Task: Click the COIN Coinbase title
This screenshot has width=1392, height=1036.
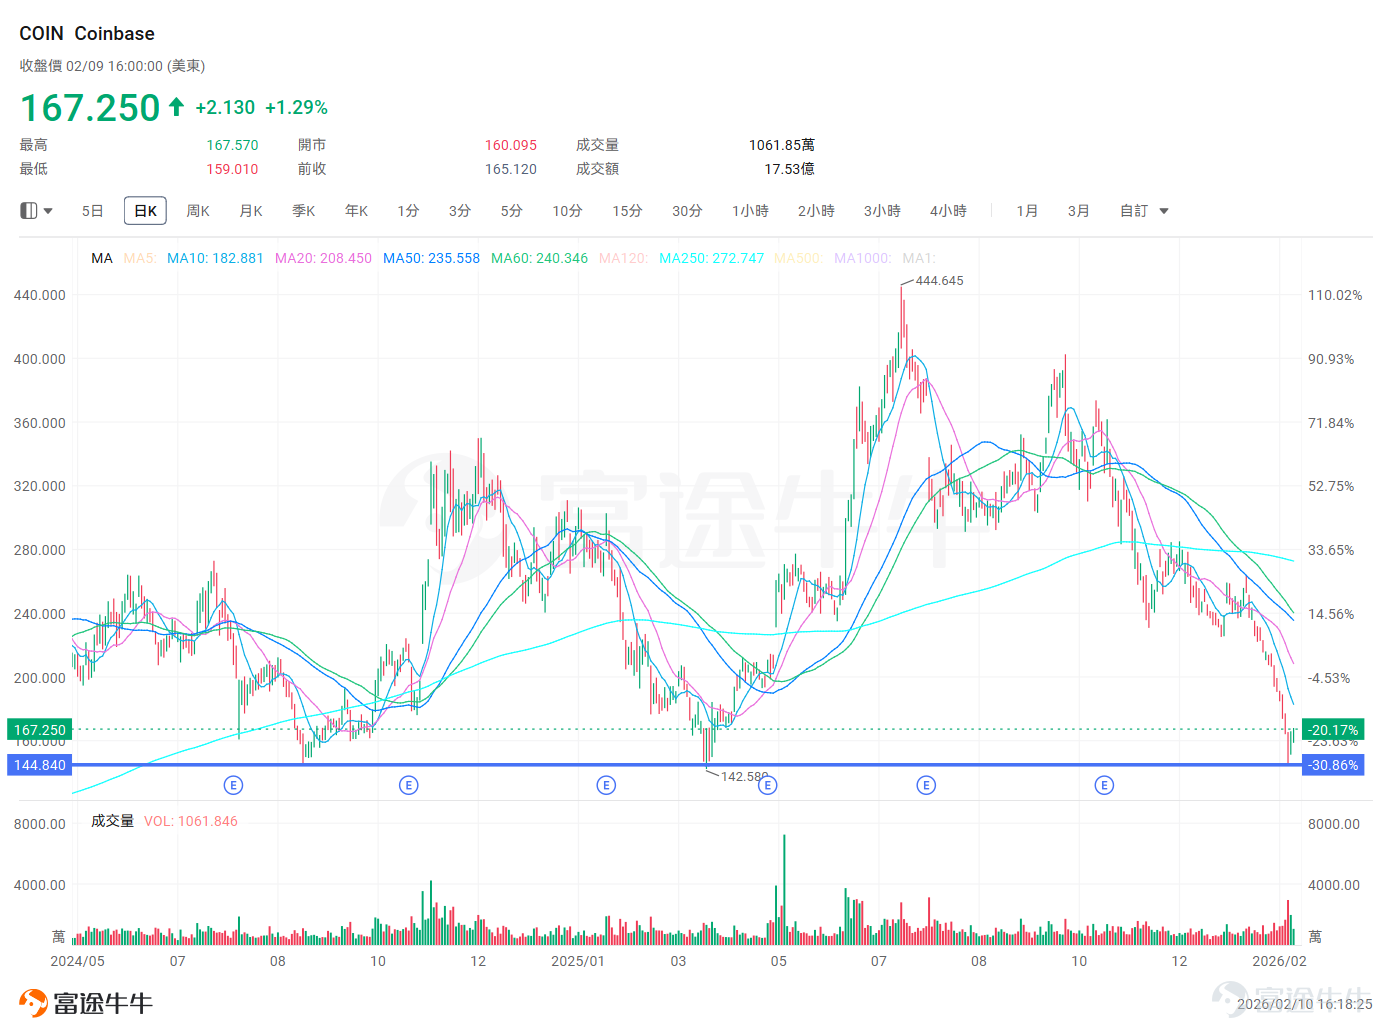Action: pyautogui.click(x=87, y=34)
